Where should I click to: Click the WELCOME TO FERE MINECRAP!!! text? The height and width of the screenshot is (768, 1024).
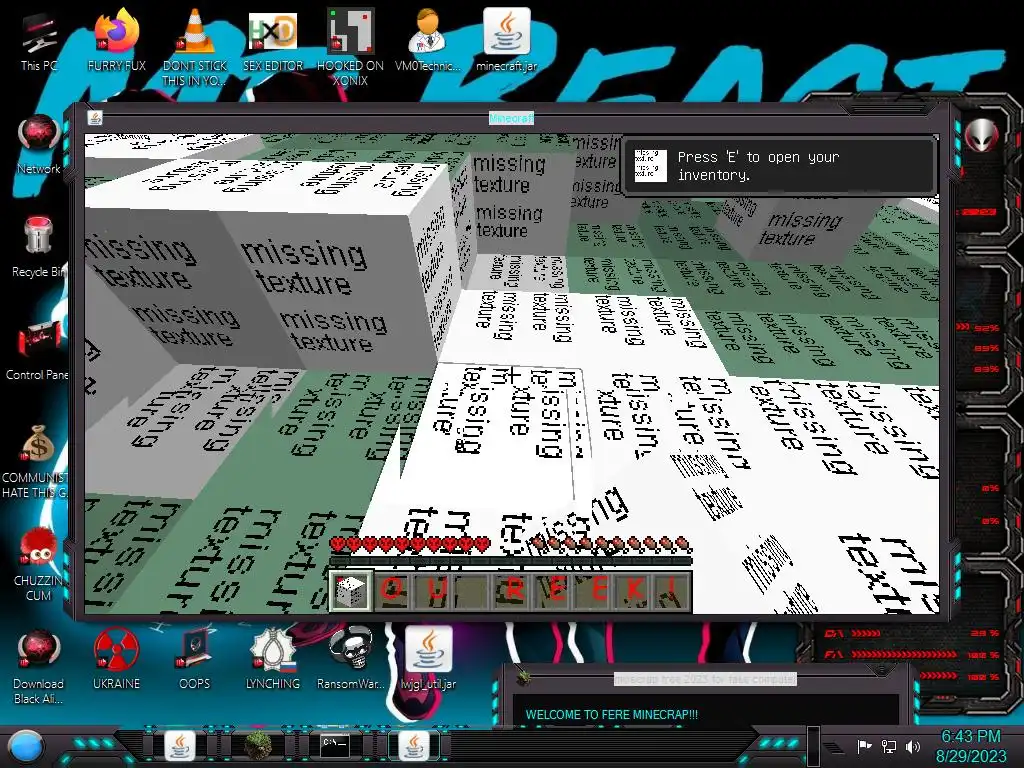(x=612, y=714)
